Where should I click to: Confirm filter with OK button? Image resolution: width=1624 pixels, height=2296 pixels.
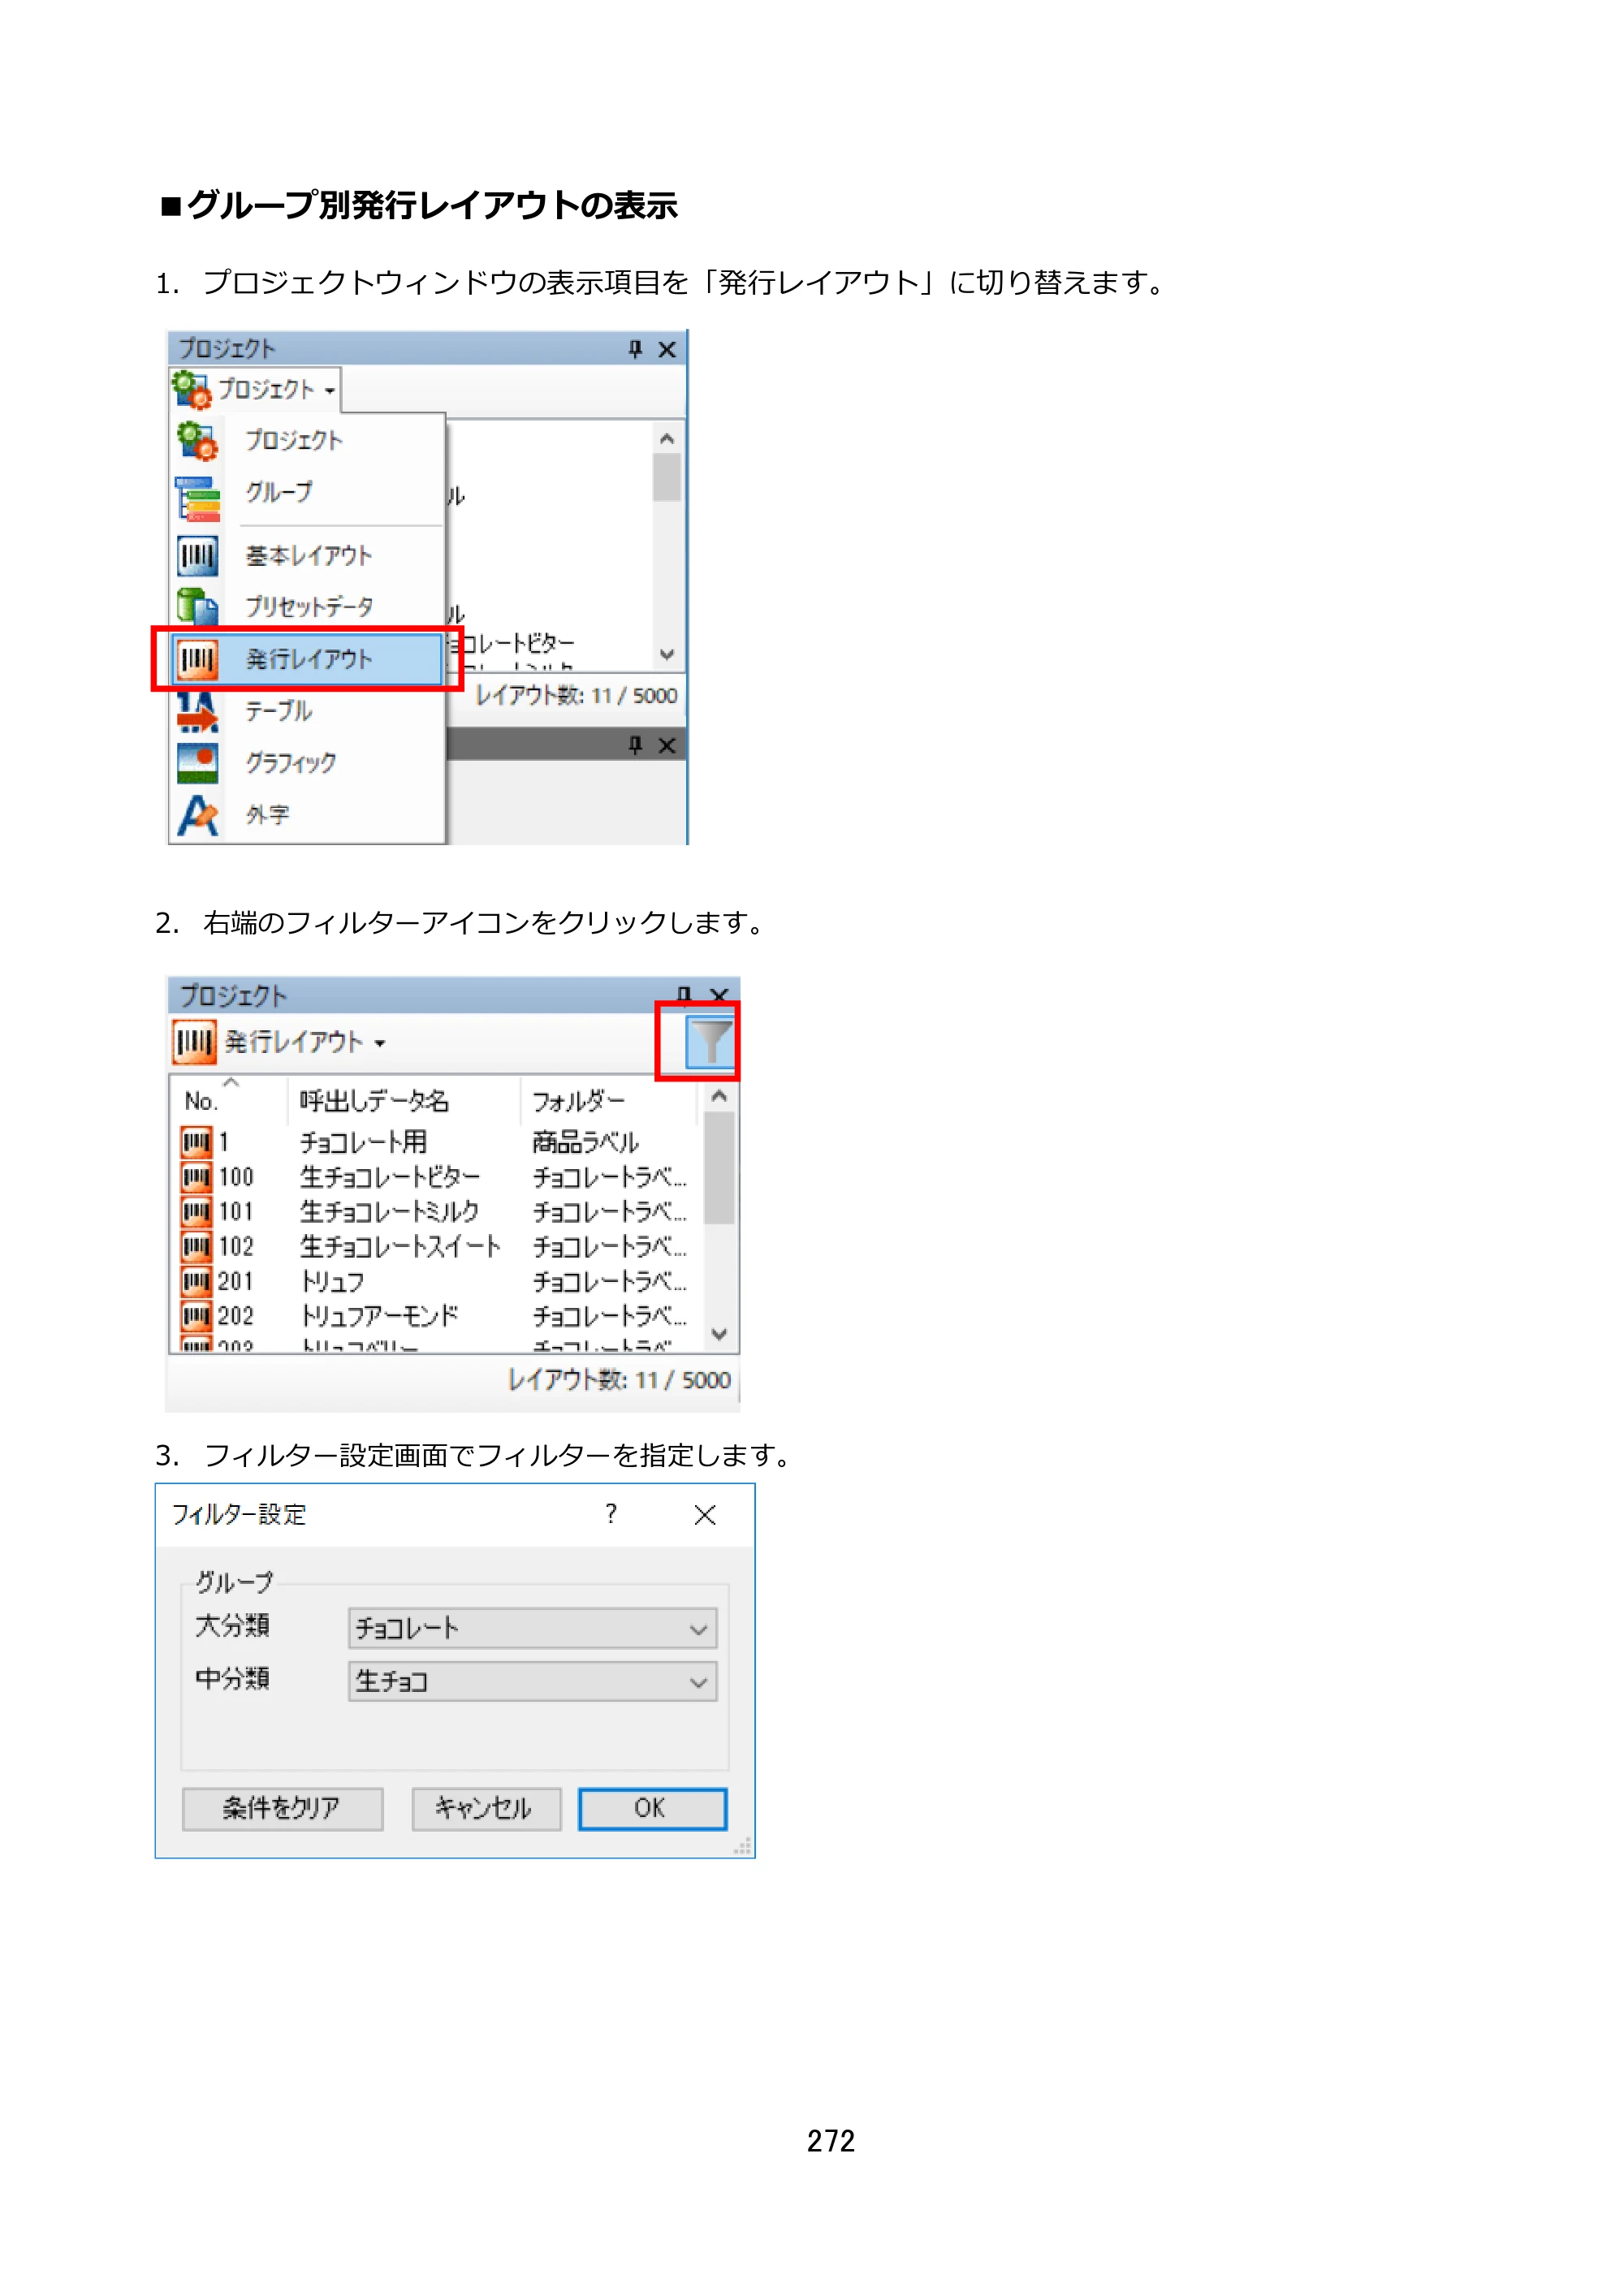[652, 1808]
